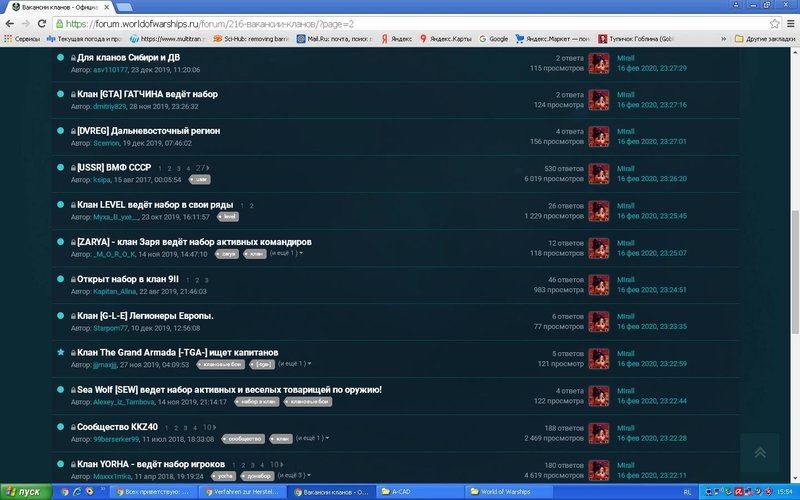Open Mirall avatar on Легионеры Европы row
This screenshot has height=500, width=800.
(598, 321)
